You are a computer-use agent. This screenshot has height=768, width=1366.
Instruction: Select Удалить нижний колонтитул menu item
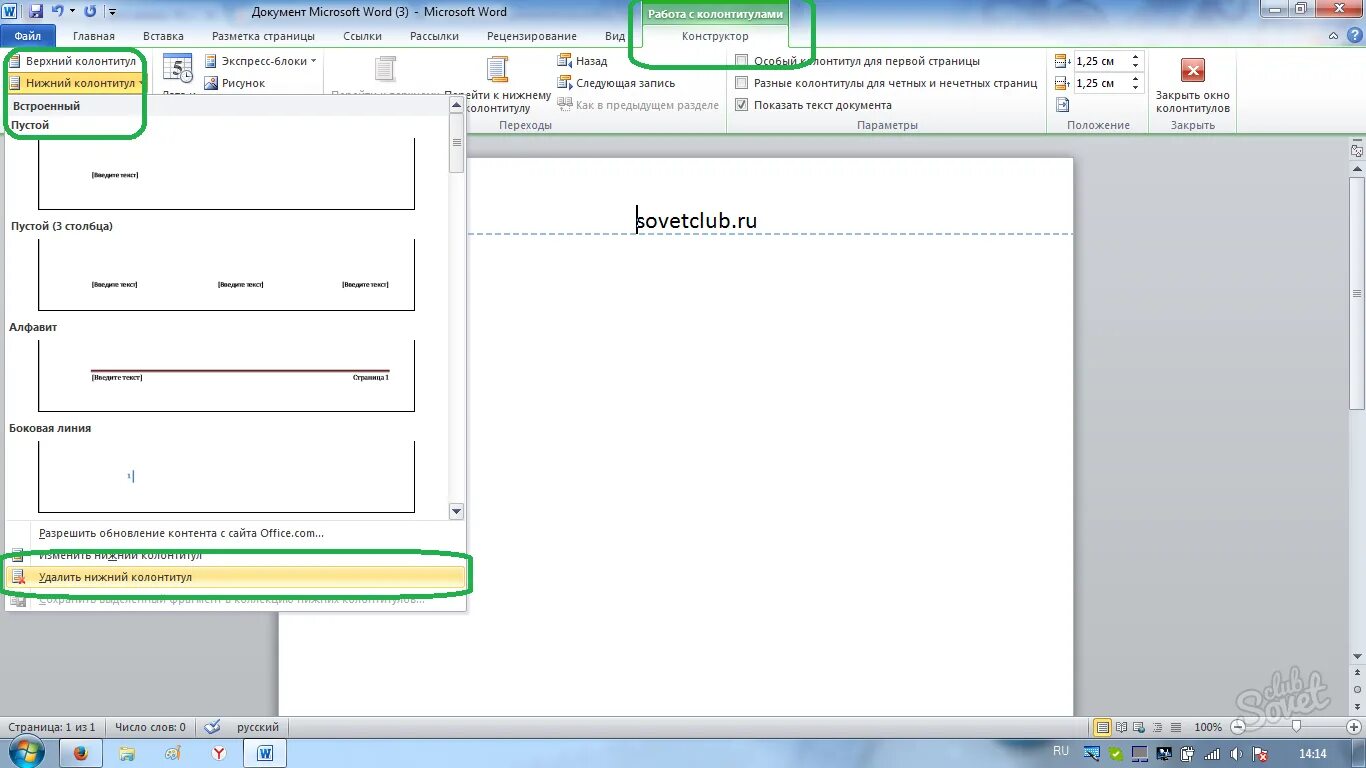click(x=236, y=577)
